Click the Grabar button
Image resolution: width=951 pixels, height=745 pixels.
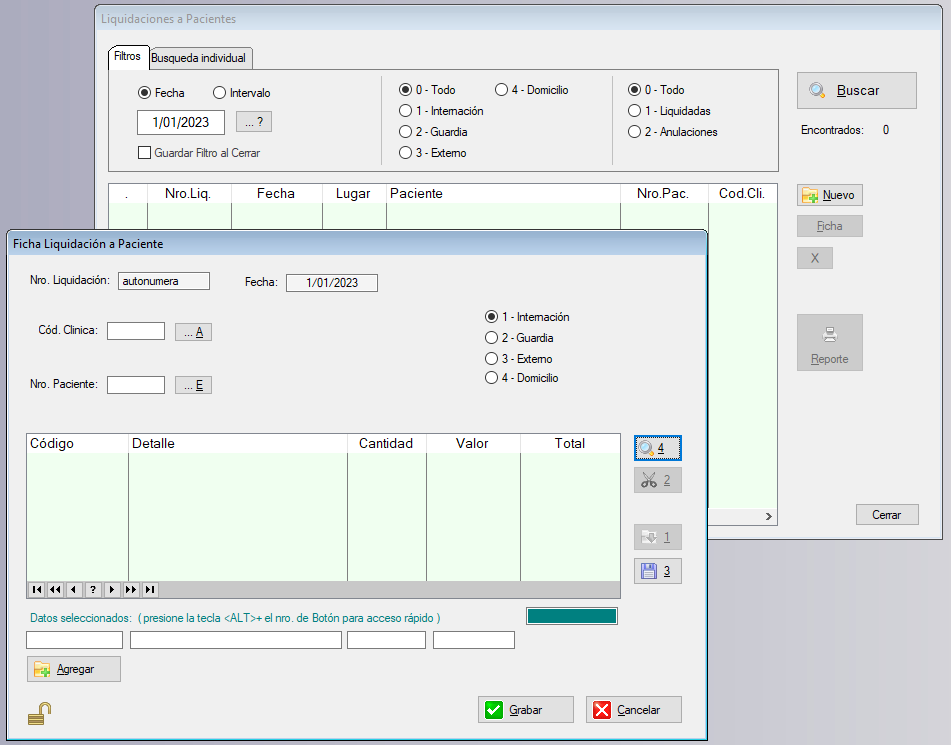(x=525, y=710)
